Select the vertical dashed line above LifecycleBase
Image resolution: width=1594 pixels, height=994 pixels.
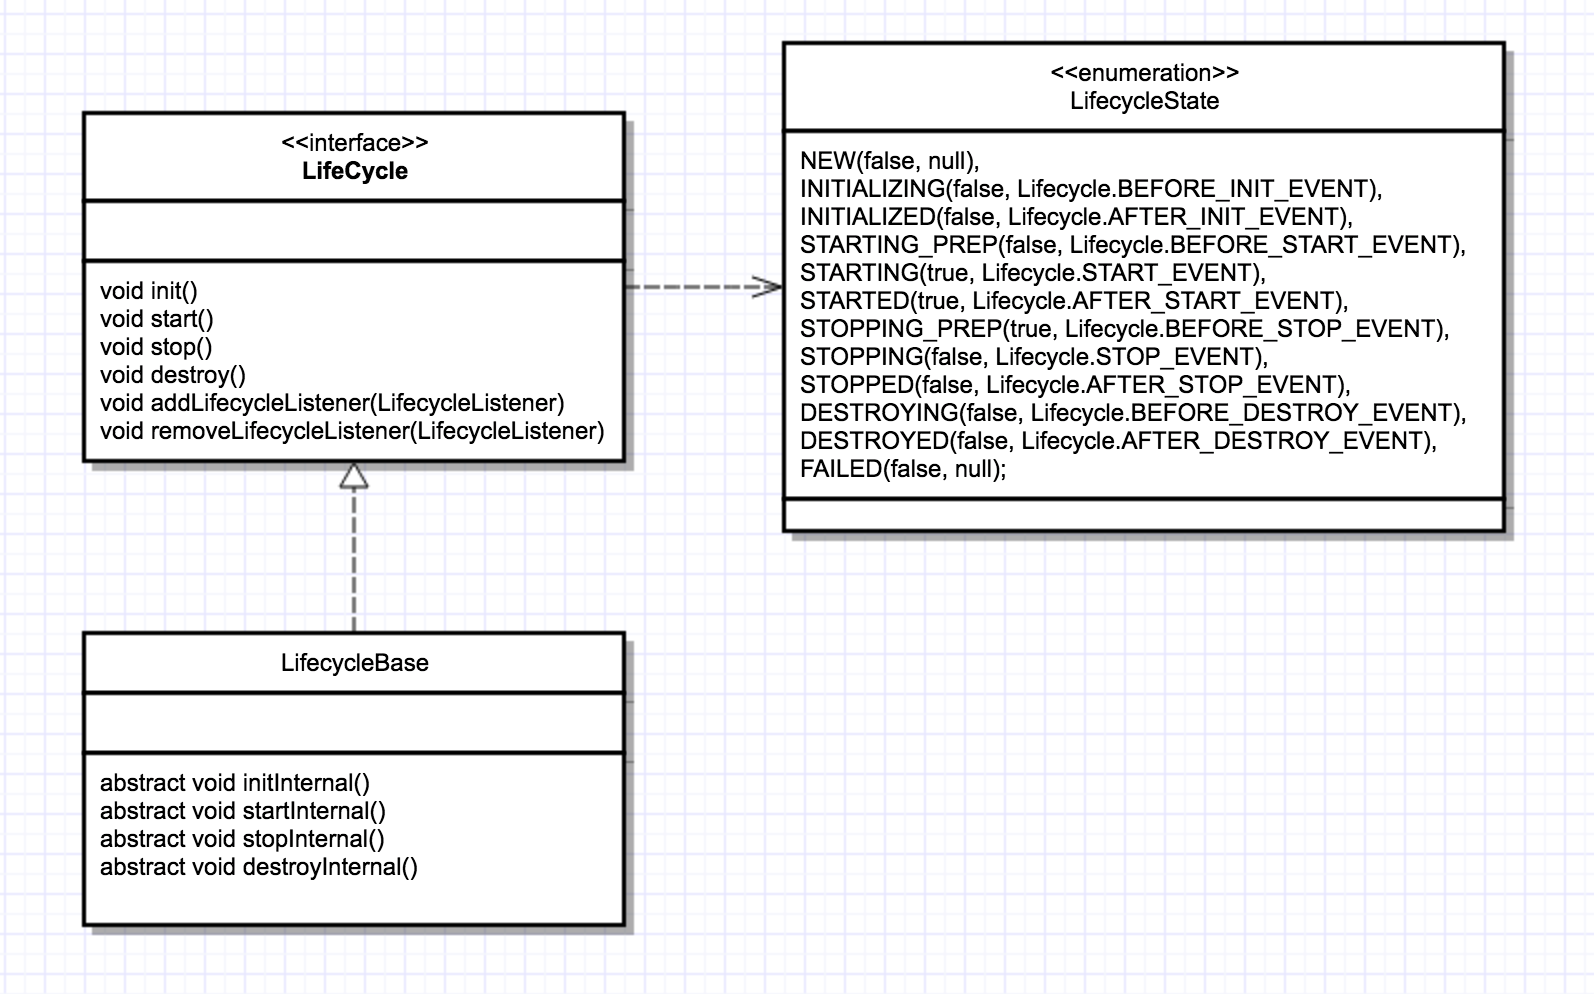coord(354,560)
